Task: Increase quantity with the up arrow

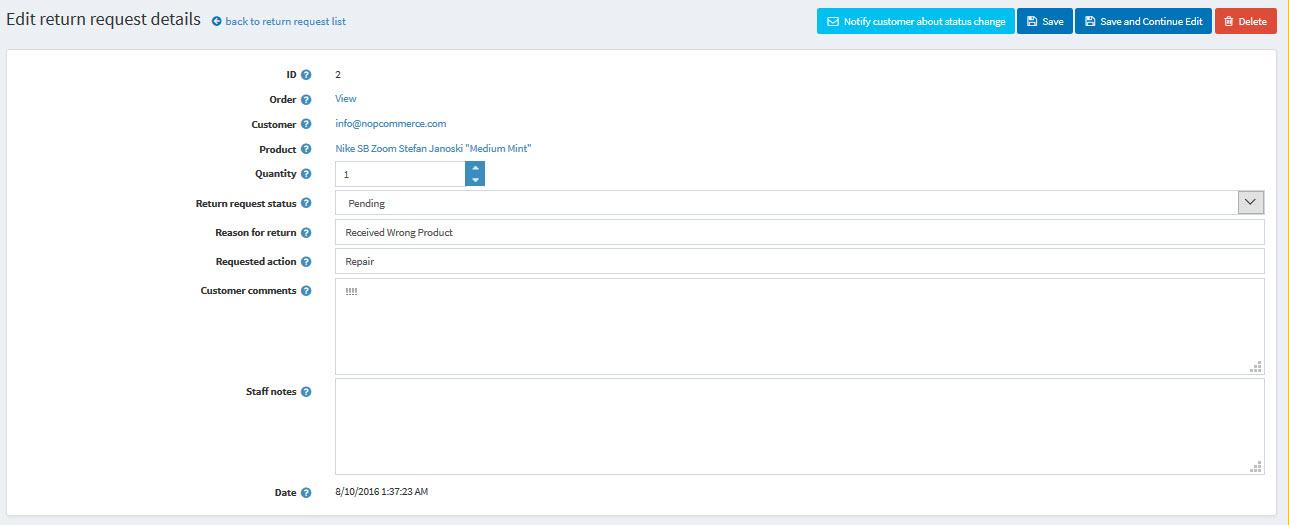Action: [x=475, y=168]
